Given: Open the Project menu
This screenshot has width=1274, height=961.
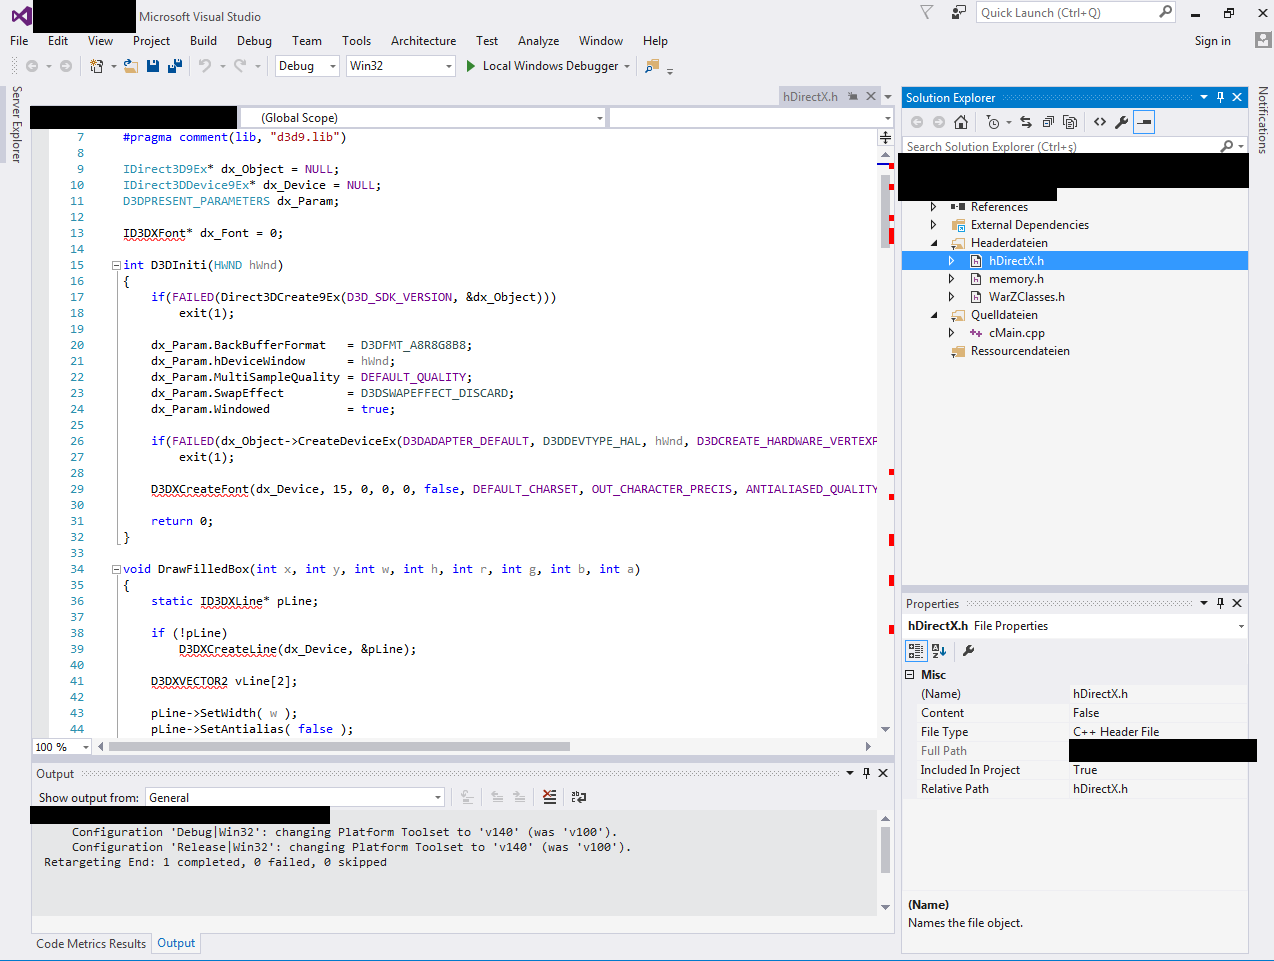Looking at the screenshot, I should coord(151,41).
